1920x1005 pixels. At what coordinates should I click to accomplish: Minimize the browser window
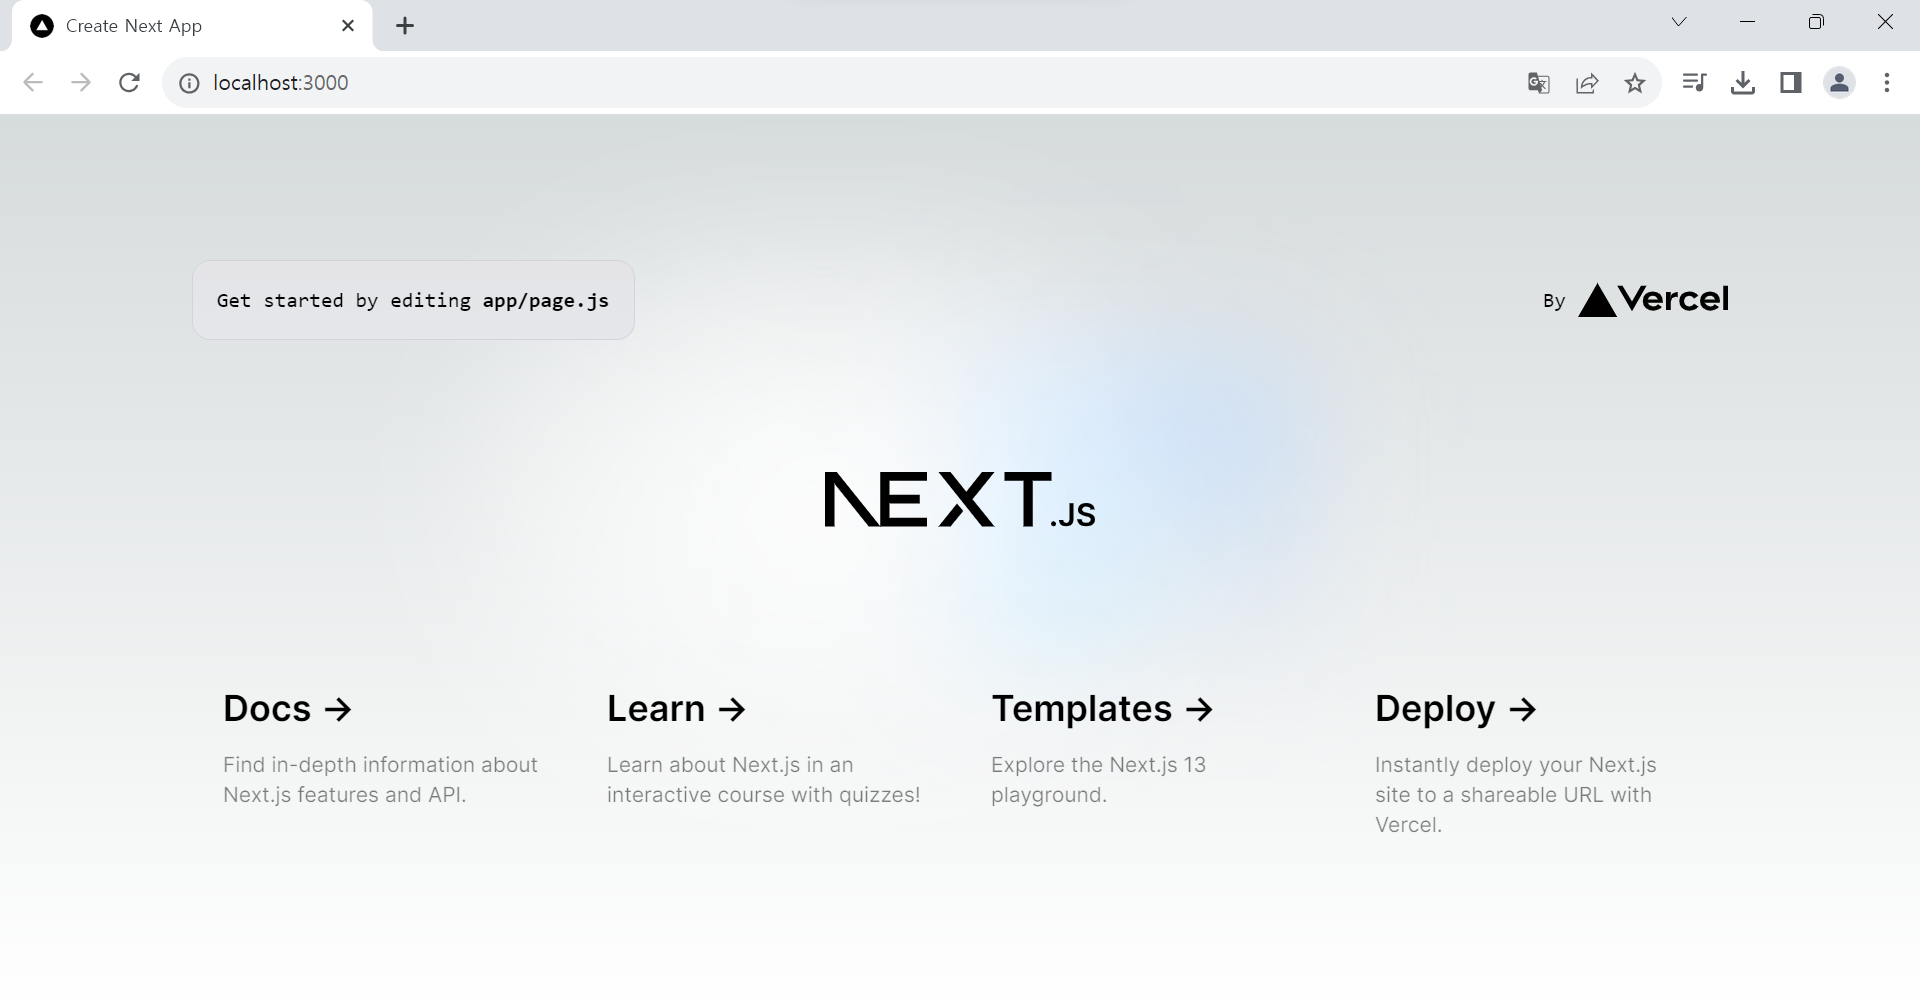coord(1748,22)
